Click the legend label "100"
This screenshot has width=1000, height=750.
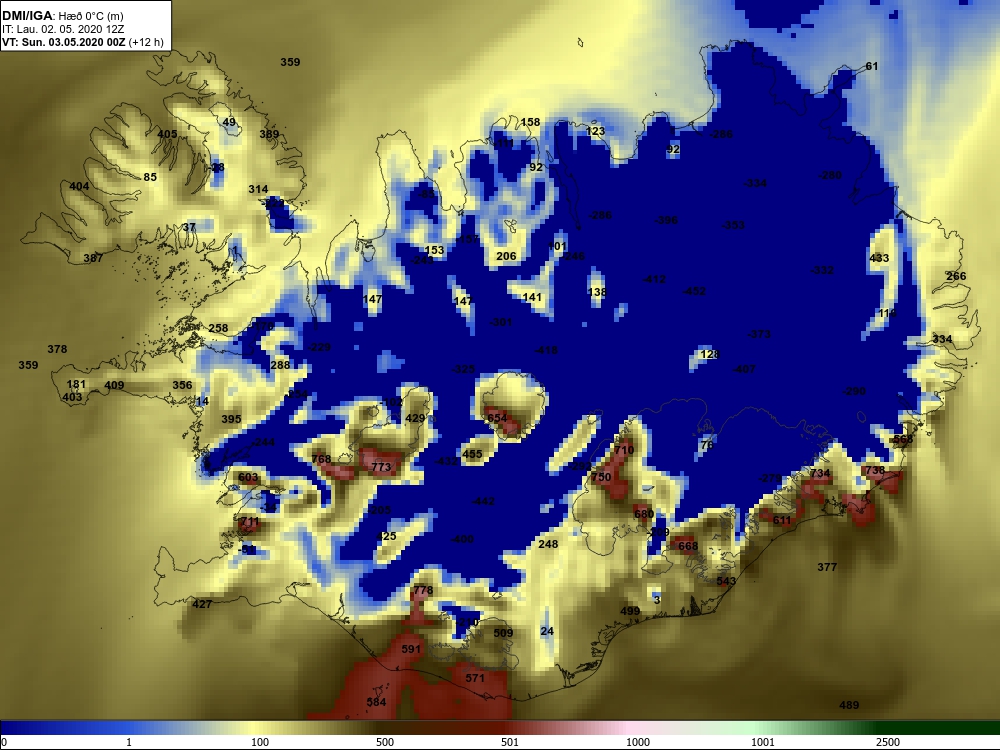(x=260, y=742)
